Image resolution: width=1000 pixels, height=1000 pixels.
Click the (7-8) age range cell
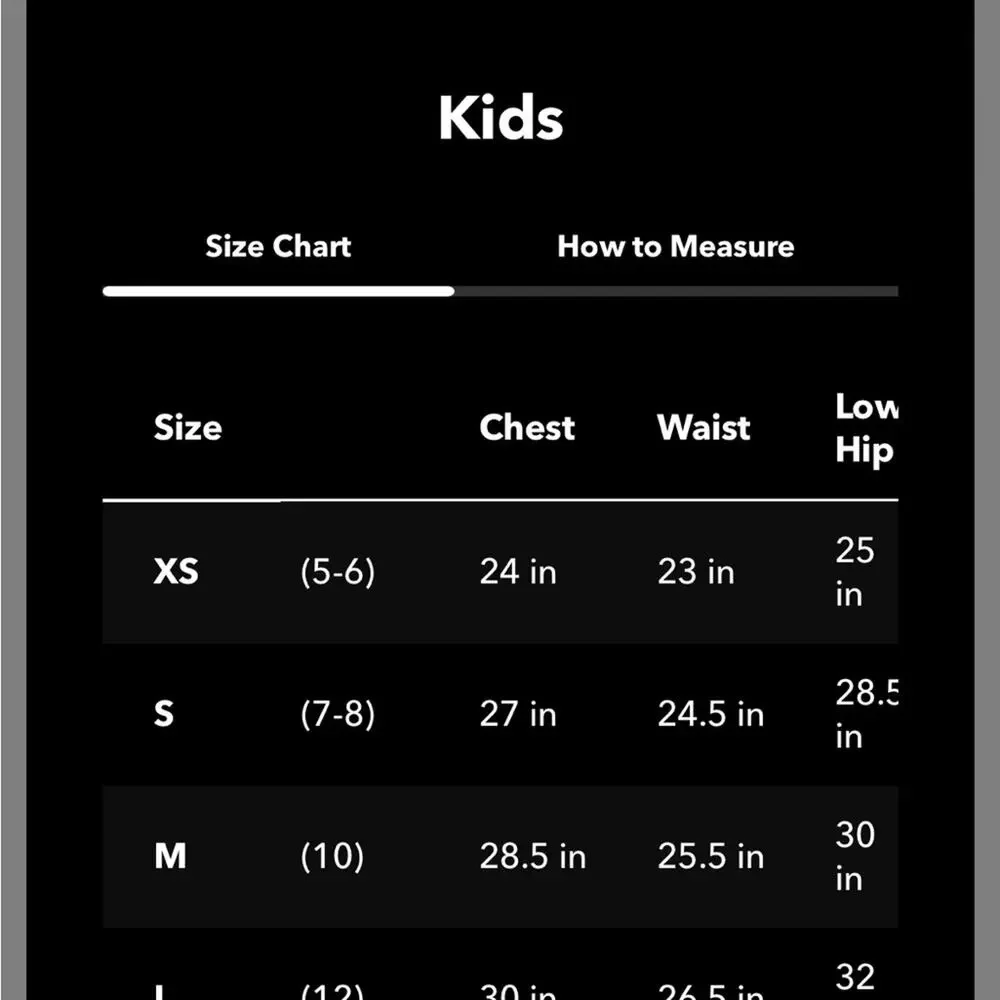pos(338,714)
